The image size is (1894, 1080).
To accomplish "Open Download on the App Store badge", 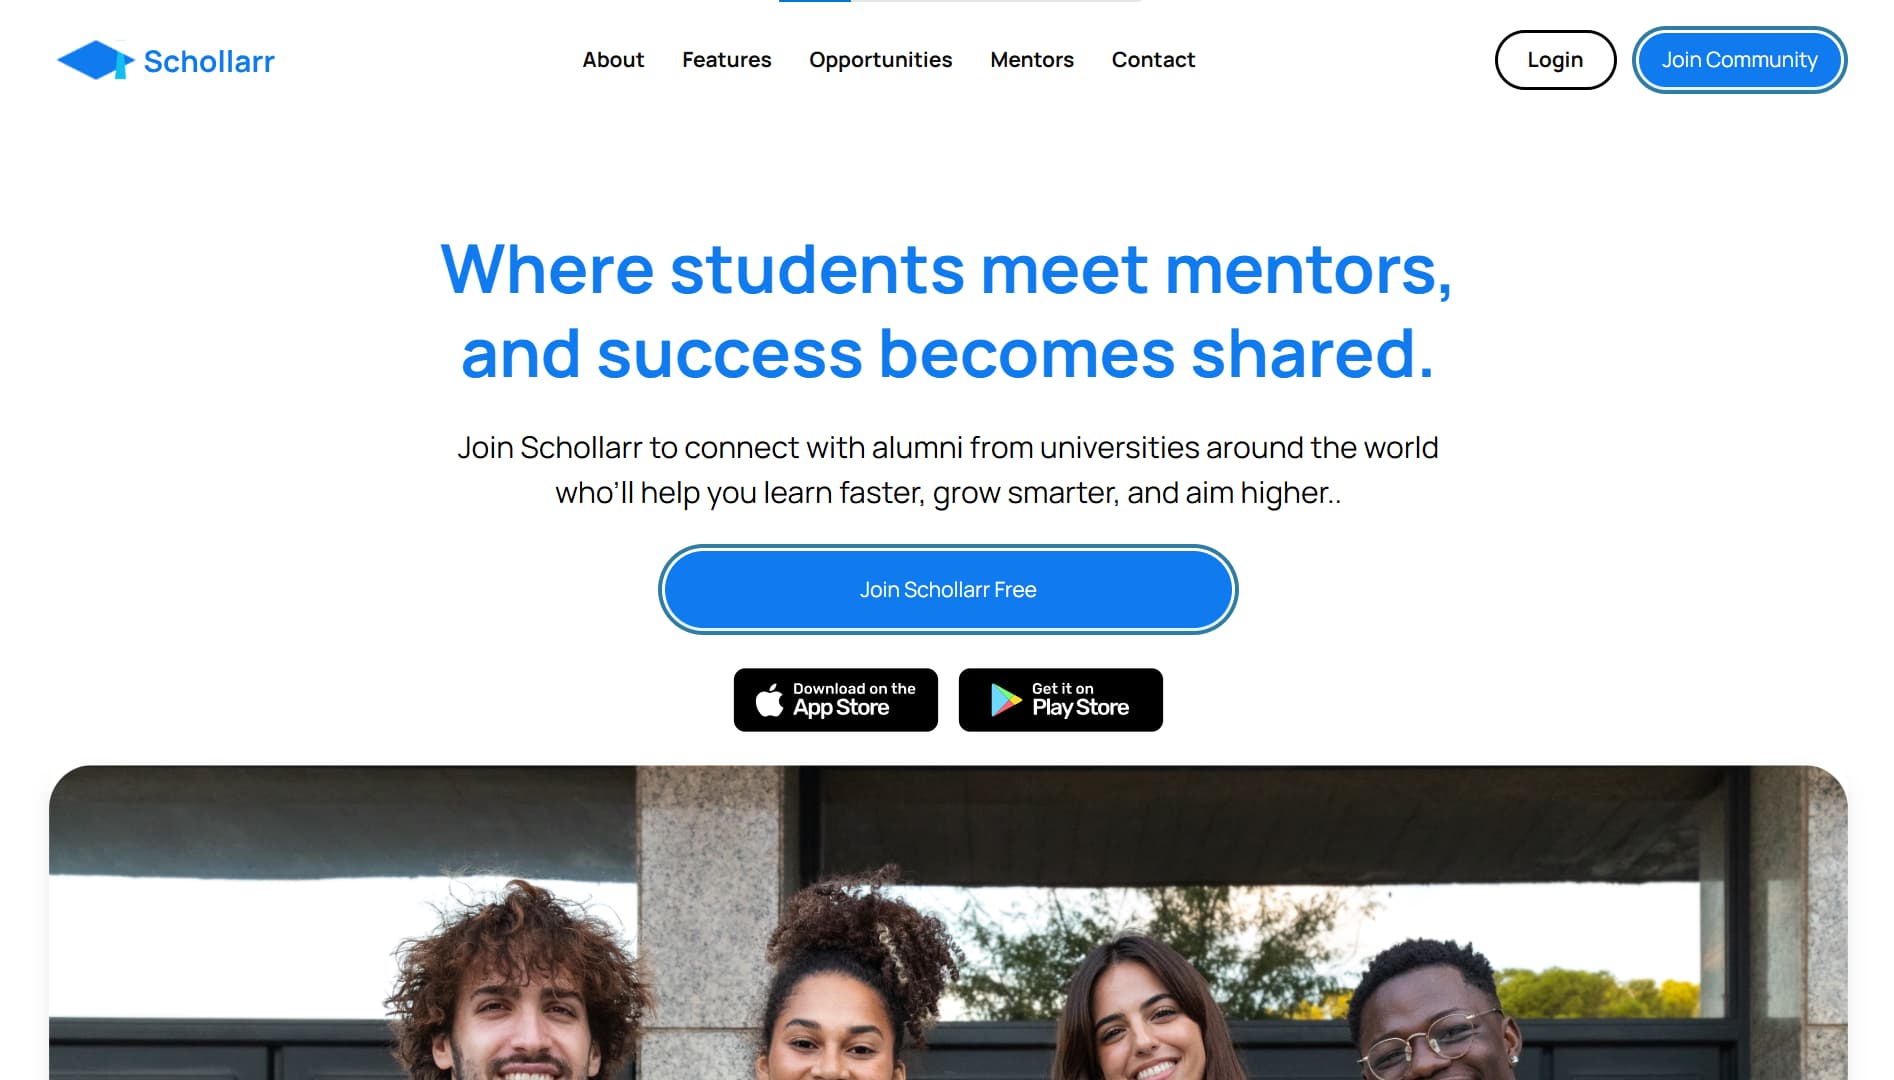I will [x=836, y=700].
